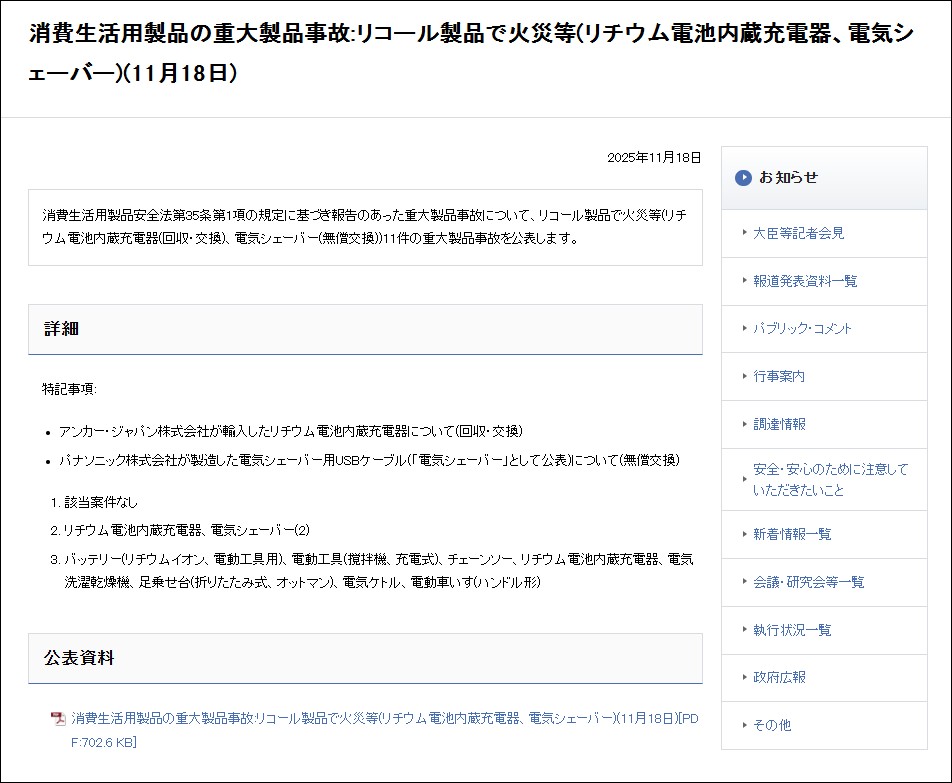Expand the パブリック・コメント sidebar entry
Image resolution: width=952 pixels, height=783 pixels.
(800, 328)
